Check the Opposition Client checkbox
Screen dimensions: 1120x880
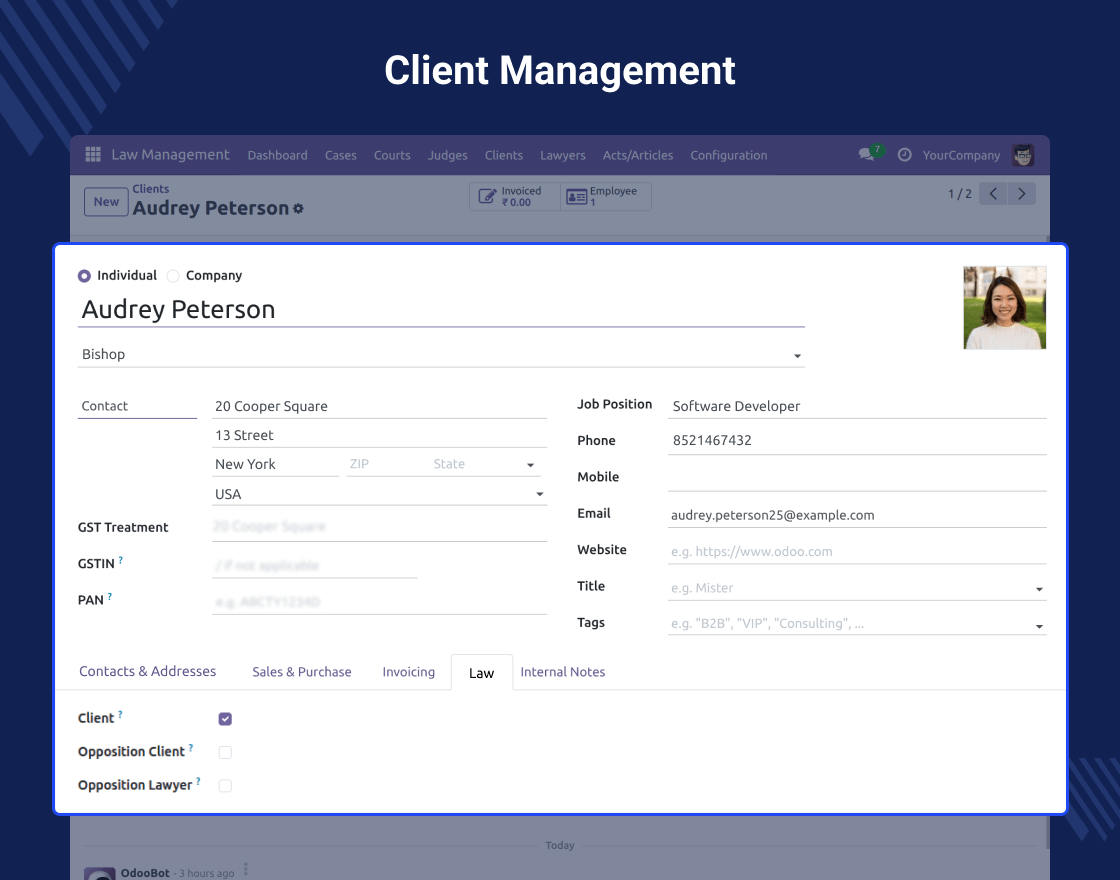pyautogui.click(x=225, y=752)
